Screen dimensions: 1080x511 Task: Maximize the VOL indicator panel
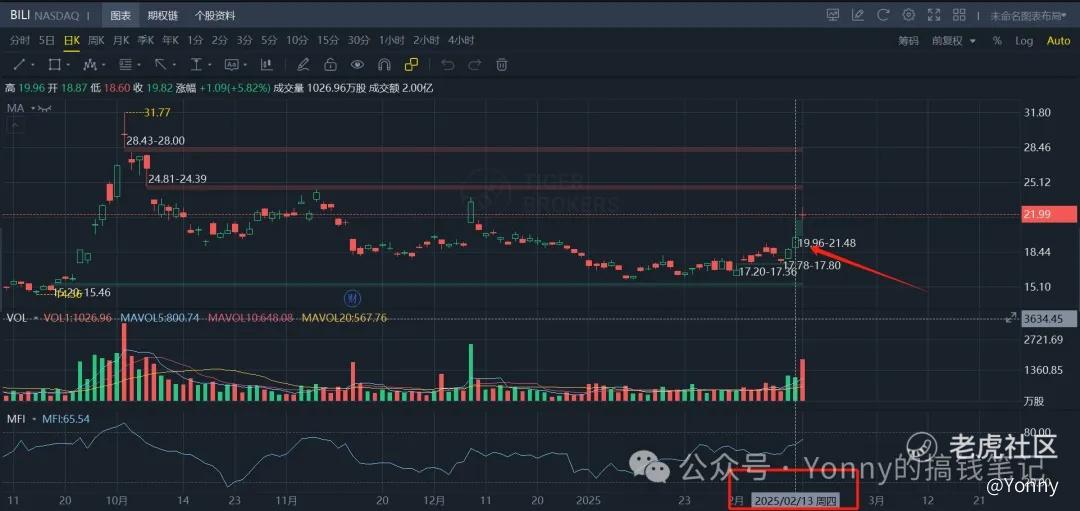[1010, 317]
